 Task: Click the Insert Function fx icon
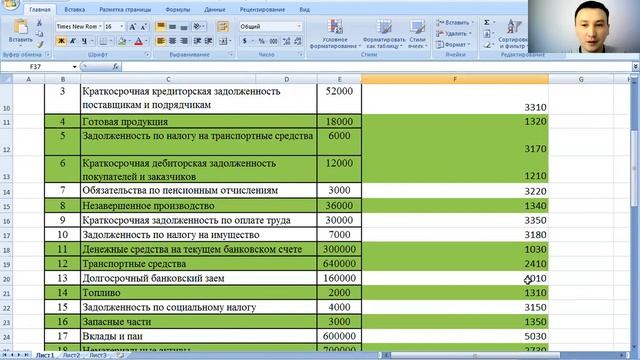click(x=116, y=67)
